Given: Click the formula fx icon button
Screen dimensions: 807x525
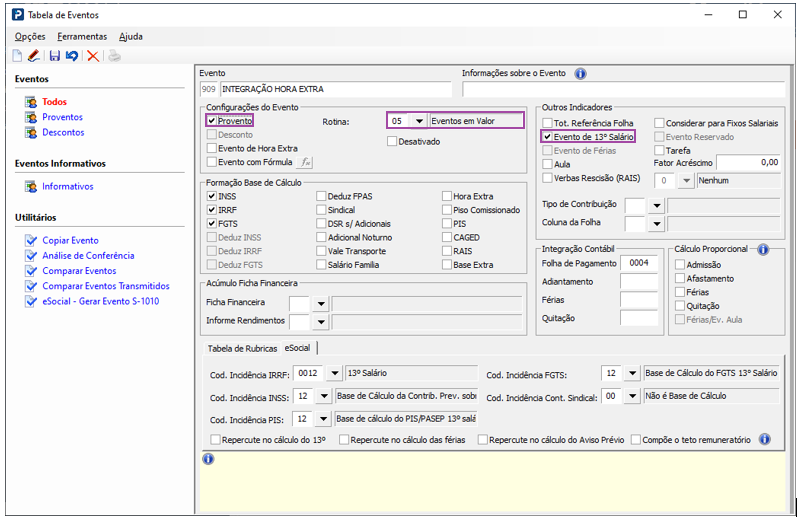Looking at the screenshot, I should [306, 162].
